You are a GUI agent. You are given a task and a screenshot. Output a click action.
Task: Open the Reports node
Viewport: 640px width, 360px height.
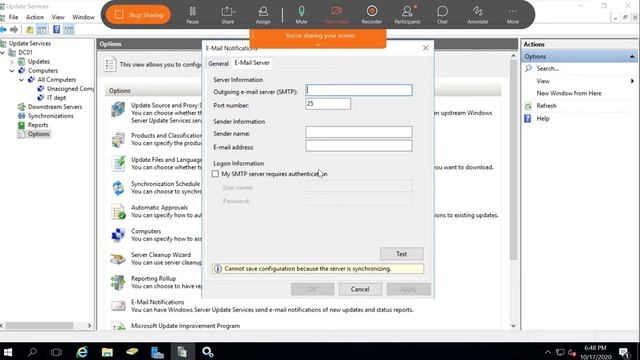click(x=38, y=125)
